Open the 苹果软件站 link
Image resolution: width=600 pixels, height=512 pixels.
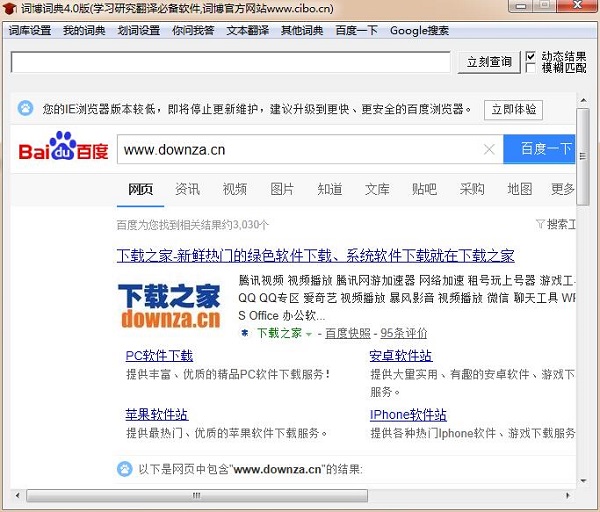tap(157, 414)
